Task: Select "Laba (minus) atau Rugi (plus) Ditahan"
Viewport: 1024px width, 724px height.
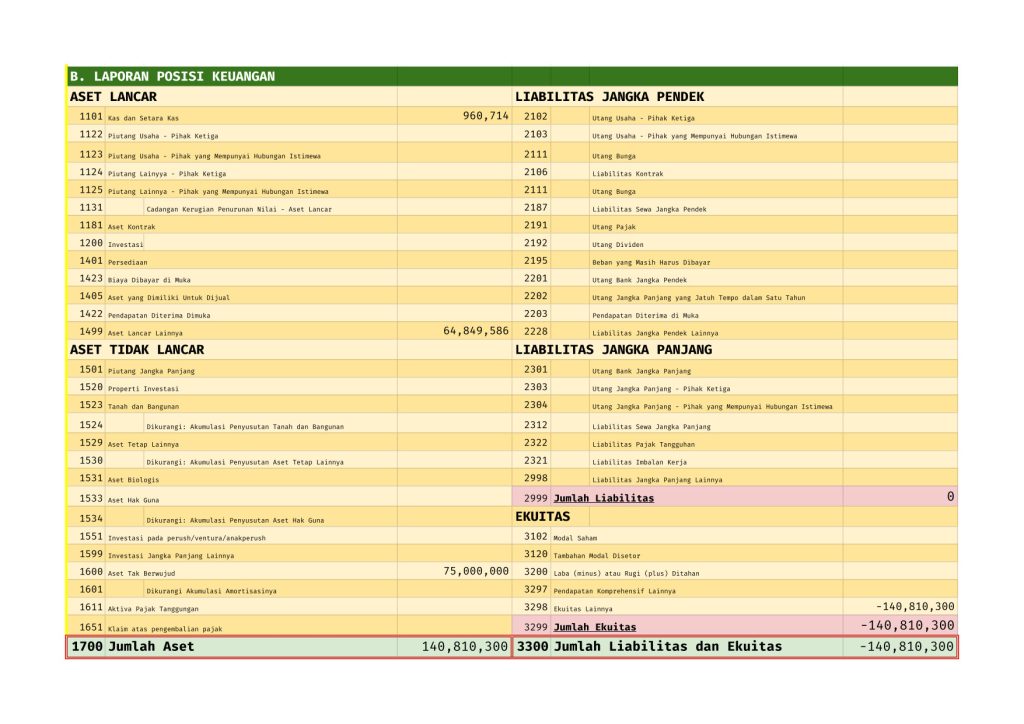Action: point(626,573)
